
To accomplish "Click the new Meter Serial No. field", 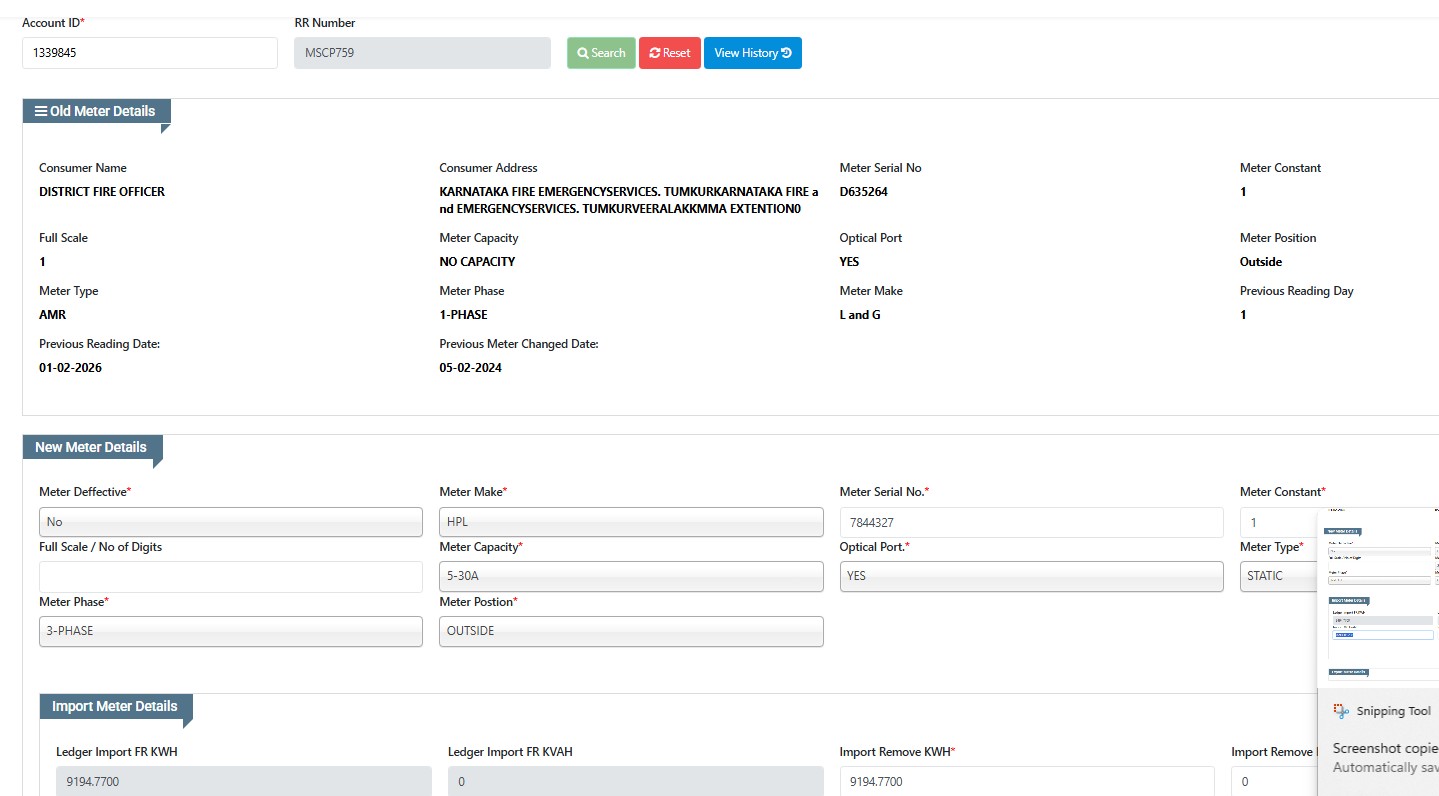I will (x=1031, y=522).
